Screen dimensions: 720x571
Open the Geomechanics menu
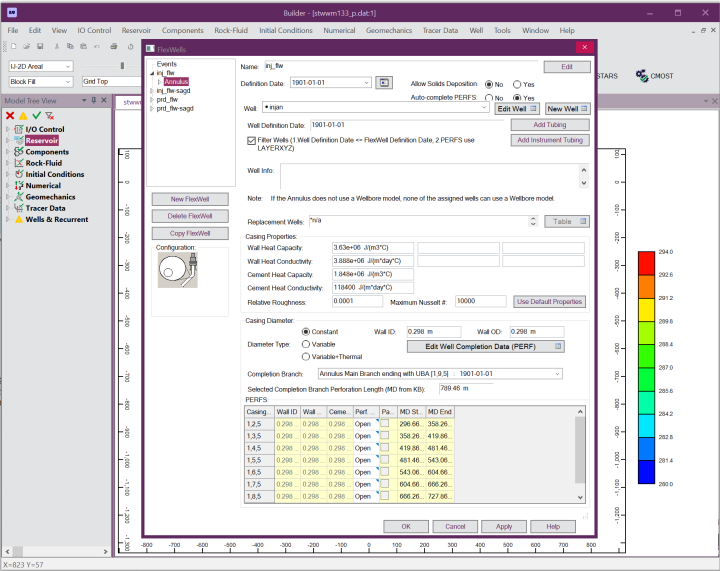[389, 30]
